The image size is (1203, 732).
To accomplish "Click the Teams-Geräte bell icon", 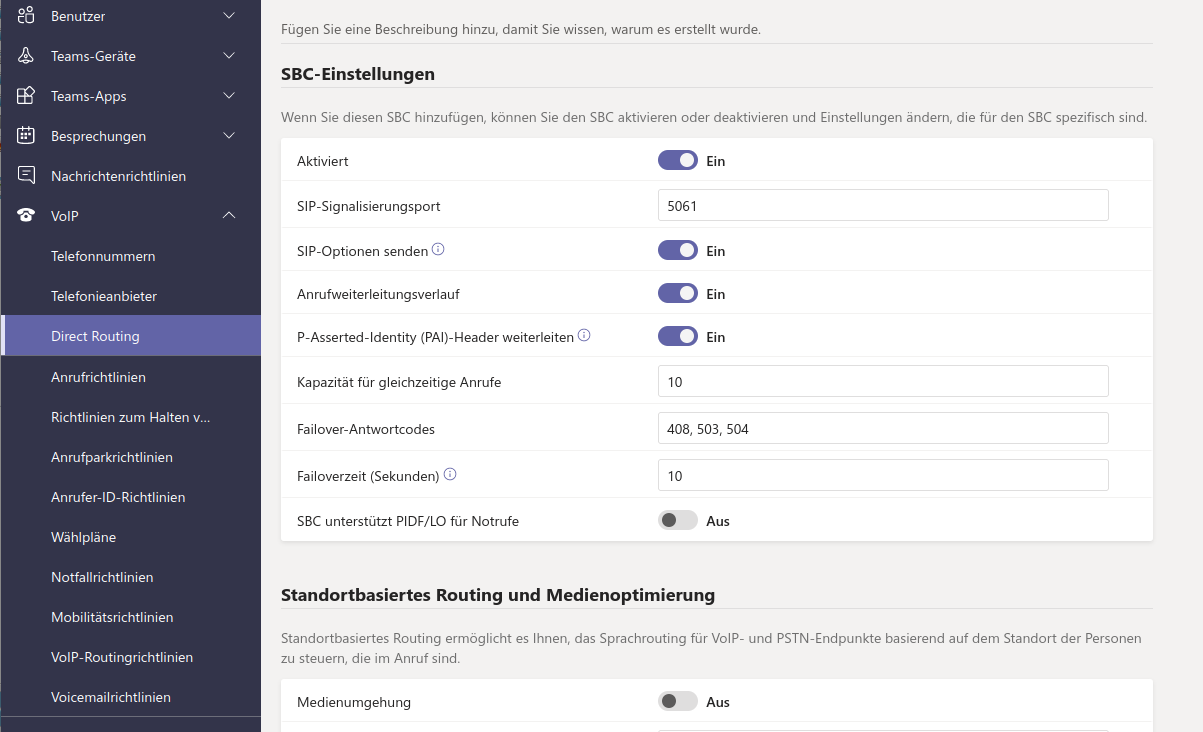I will (26, 56).
